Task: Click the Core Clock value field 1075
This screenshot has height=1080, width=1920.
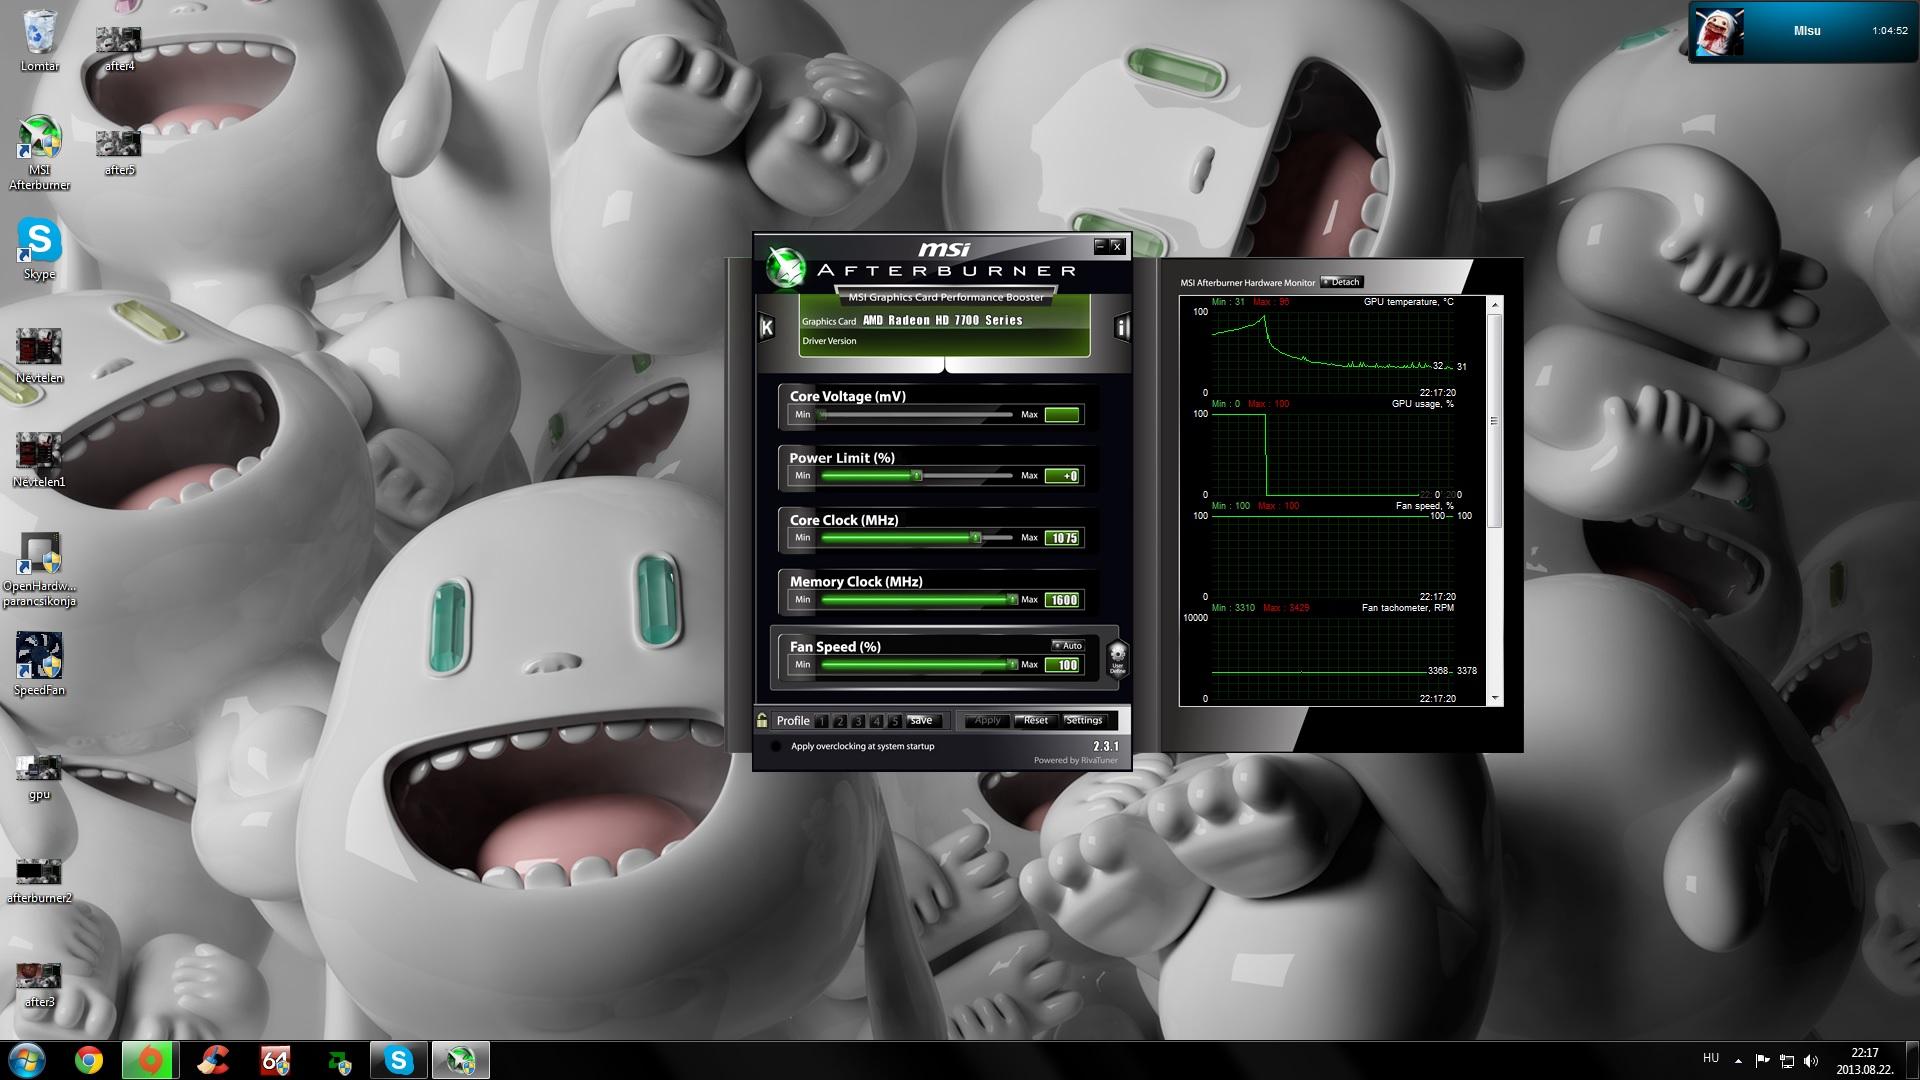Action: coord(1062,538)
